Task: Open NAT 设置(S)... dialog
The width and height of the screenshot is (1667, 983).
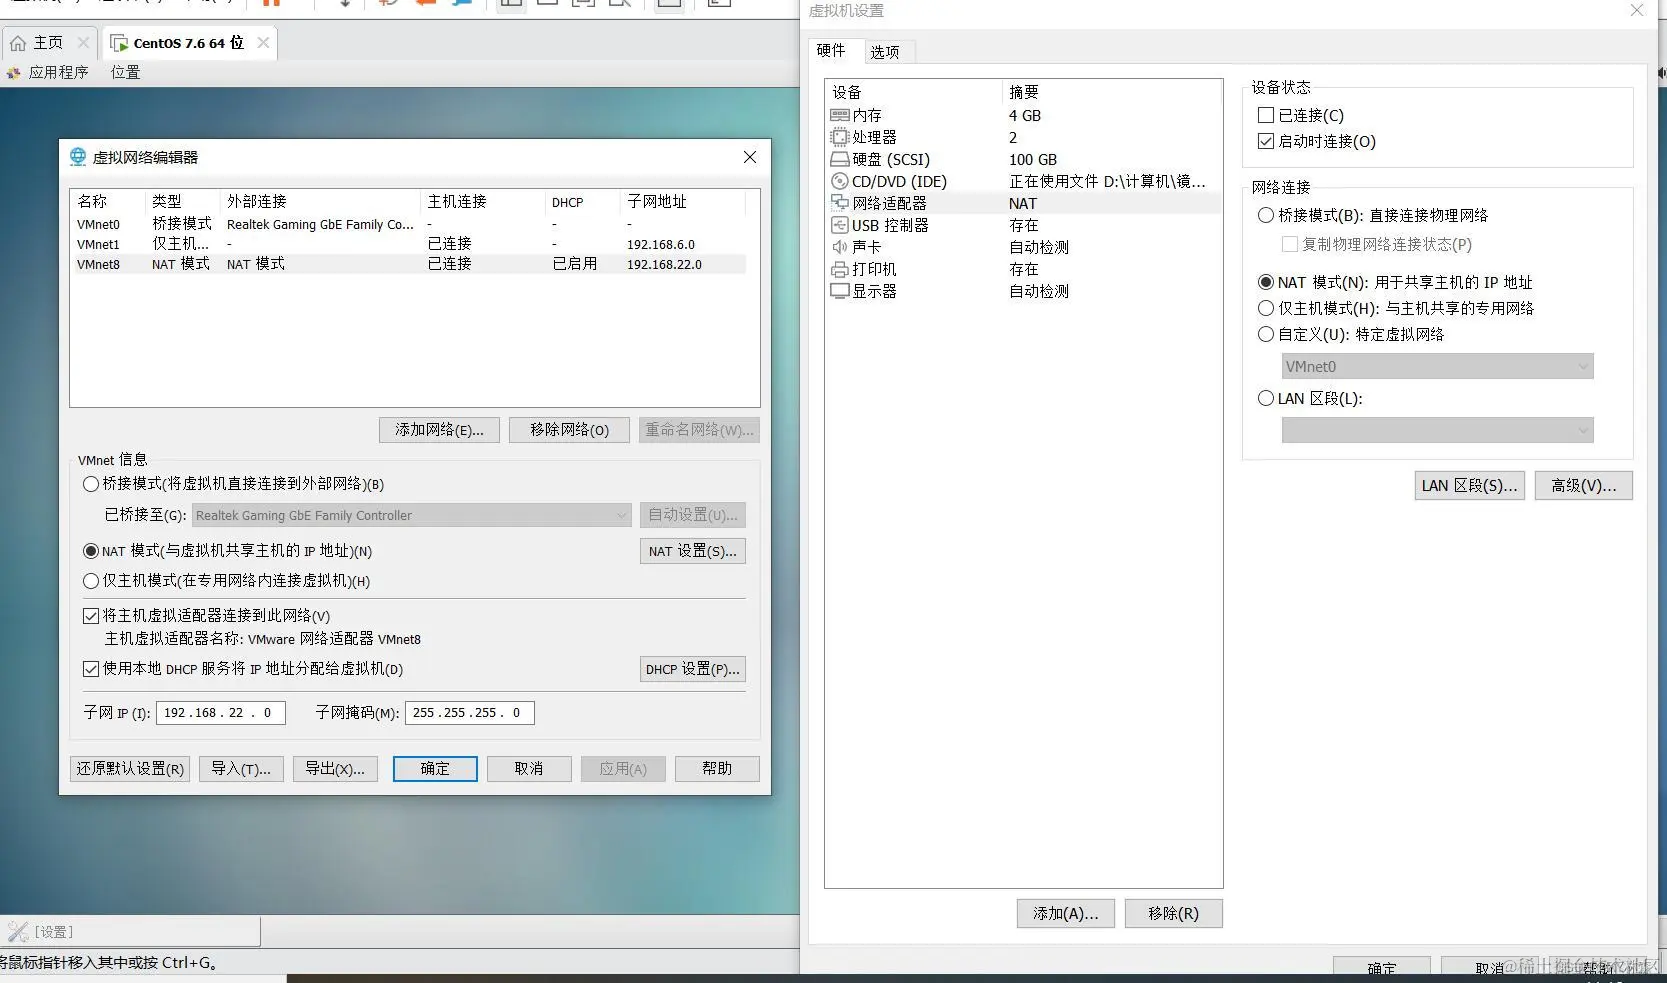Action: (692, 551)
